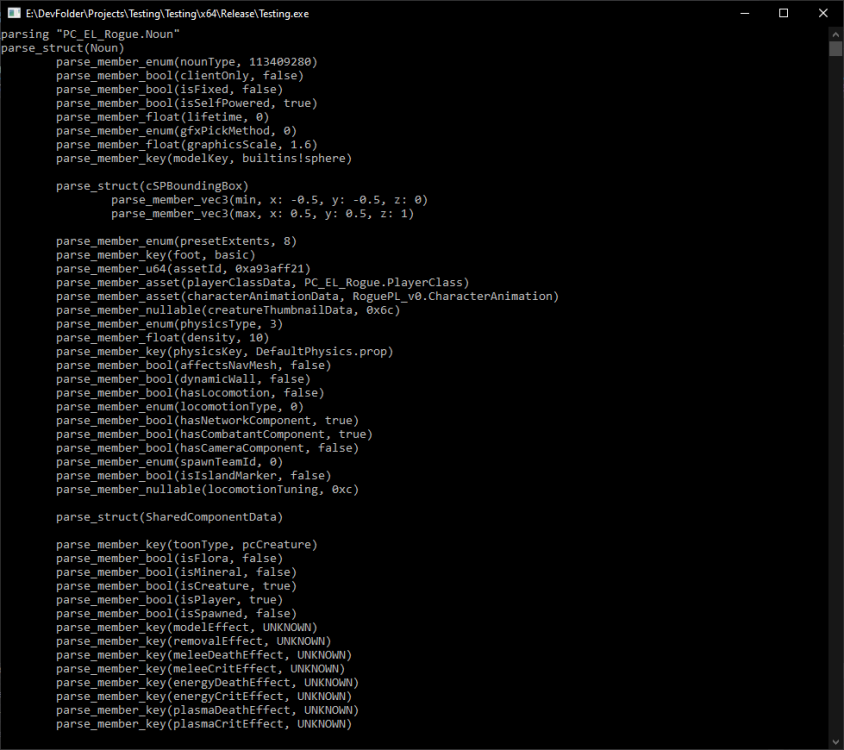
Task: Click the physicsKey DefaultPhysics.prop line
Action: (x=224, y=351)
